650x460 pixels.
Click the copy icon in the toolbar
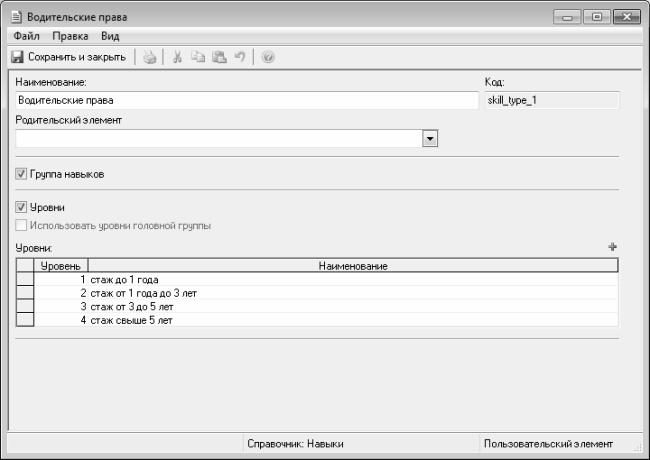click(195, 58)
